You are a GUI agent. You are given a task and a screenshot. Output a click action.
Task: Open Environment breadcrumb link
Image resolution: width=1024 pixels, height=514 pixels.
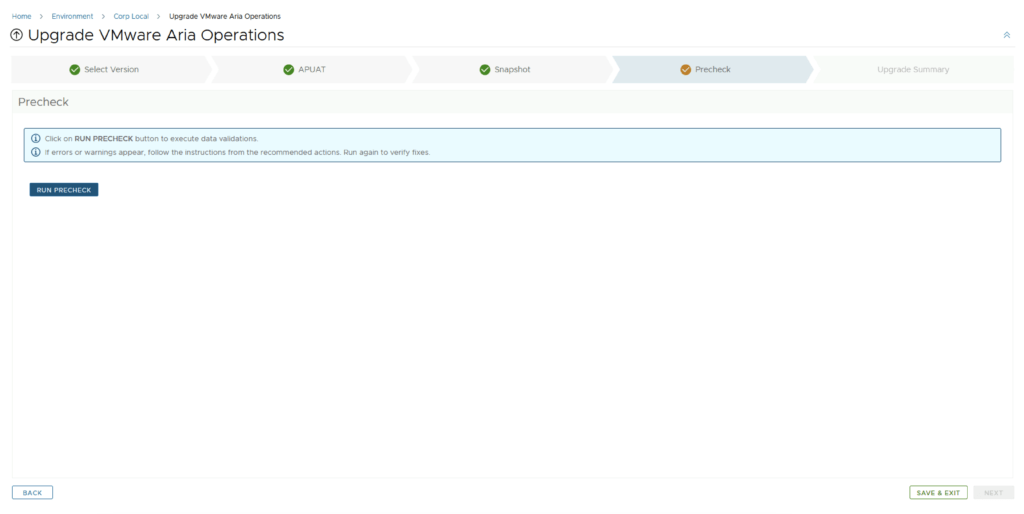point(72,16)
